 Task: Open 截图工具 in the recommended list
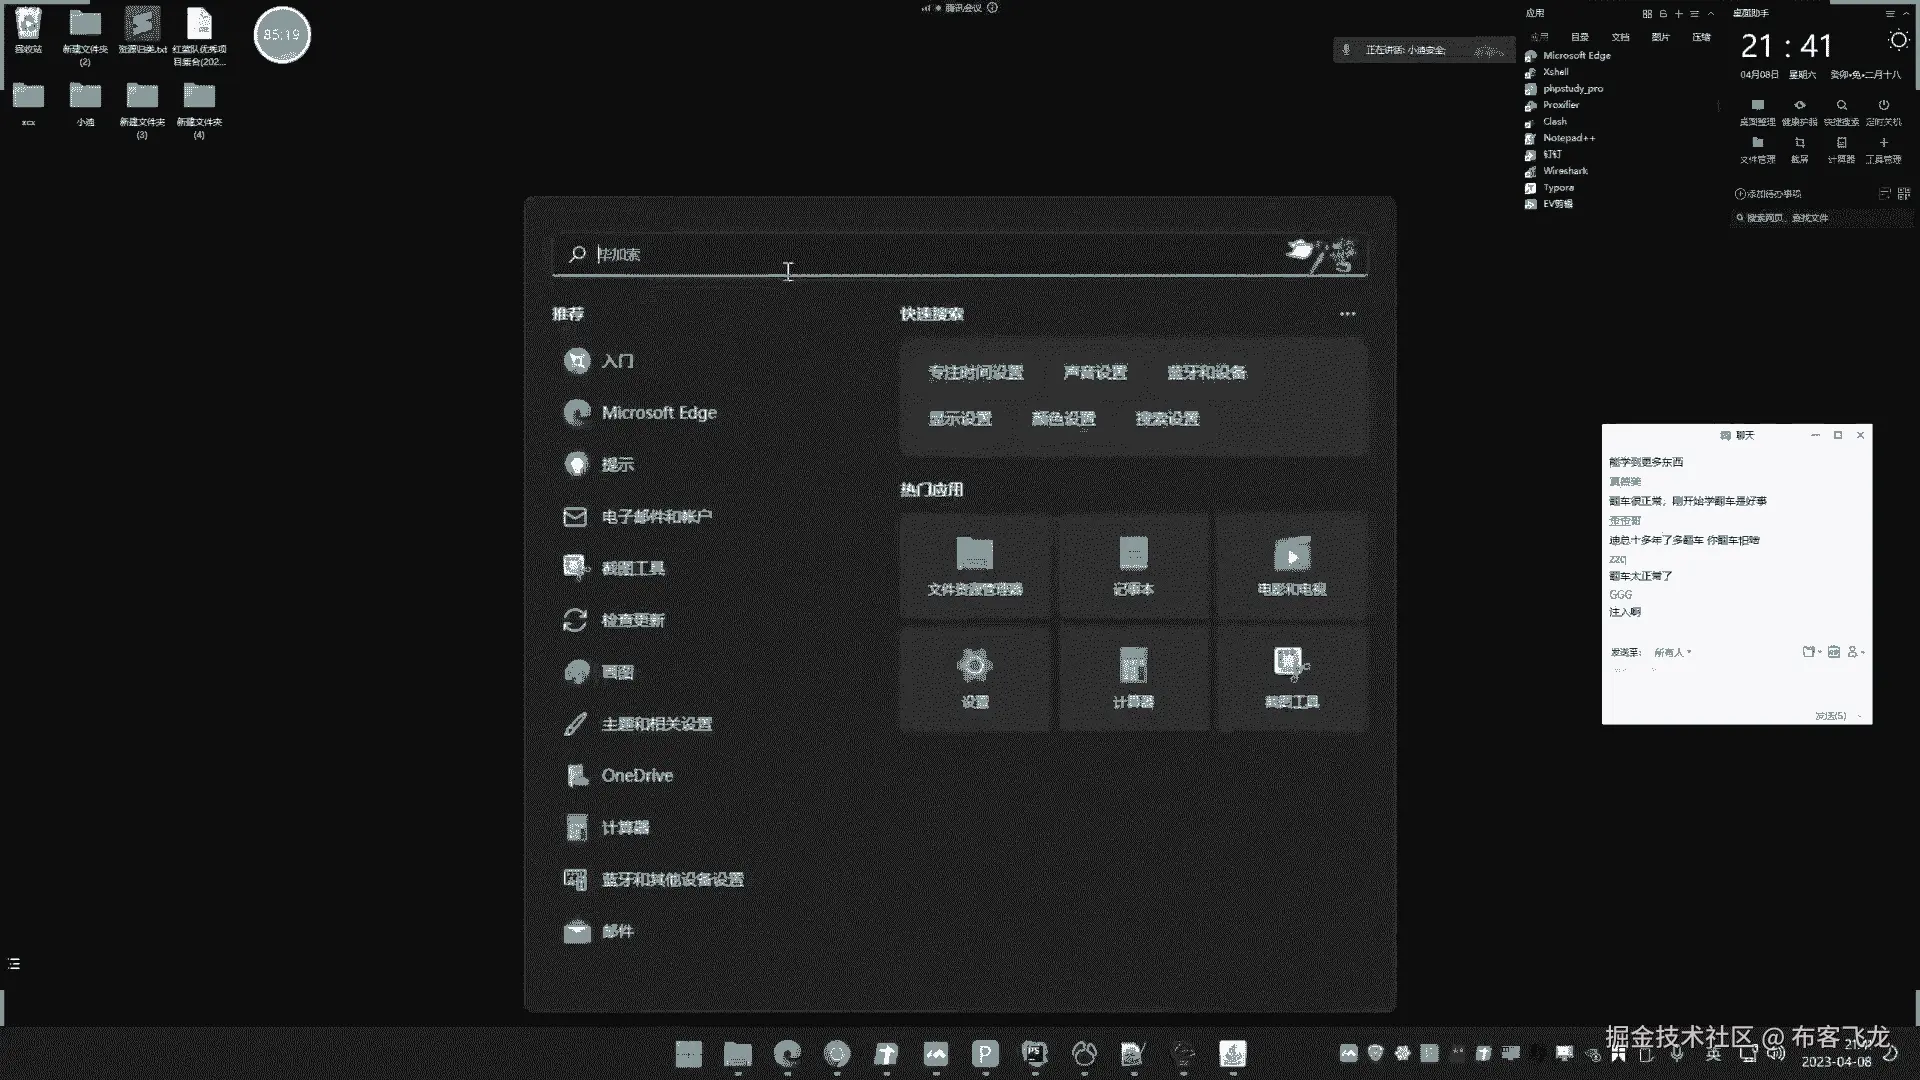click(632, 568)
